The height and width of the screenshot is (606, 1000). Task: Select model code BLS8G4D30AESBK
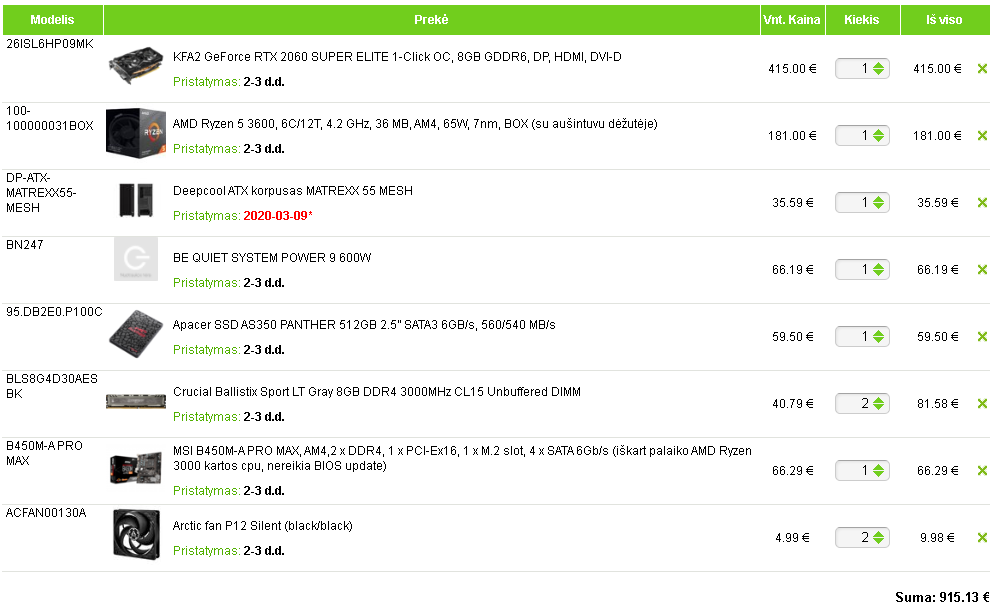(52, 387)
